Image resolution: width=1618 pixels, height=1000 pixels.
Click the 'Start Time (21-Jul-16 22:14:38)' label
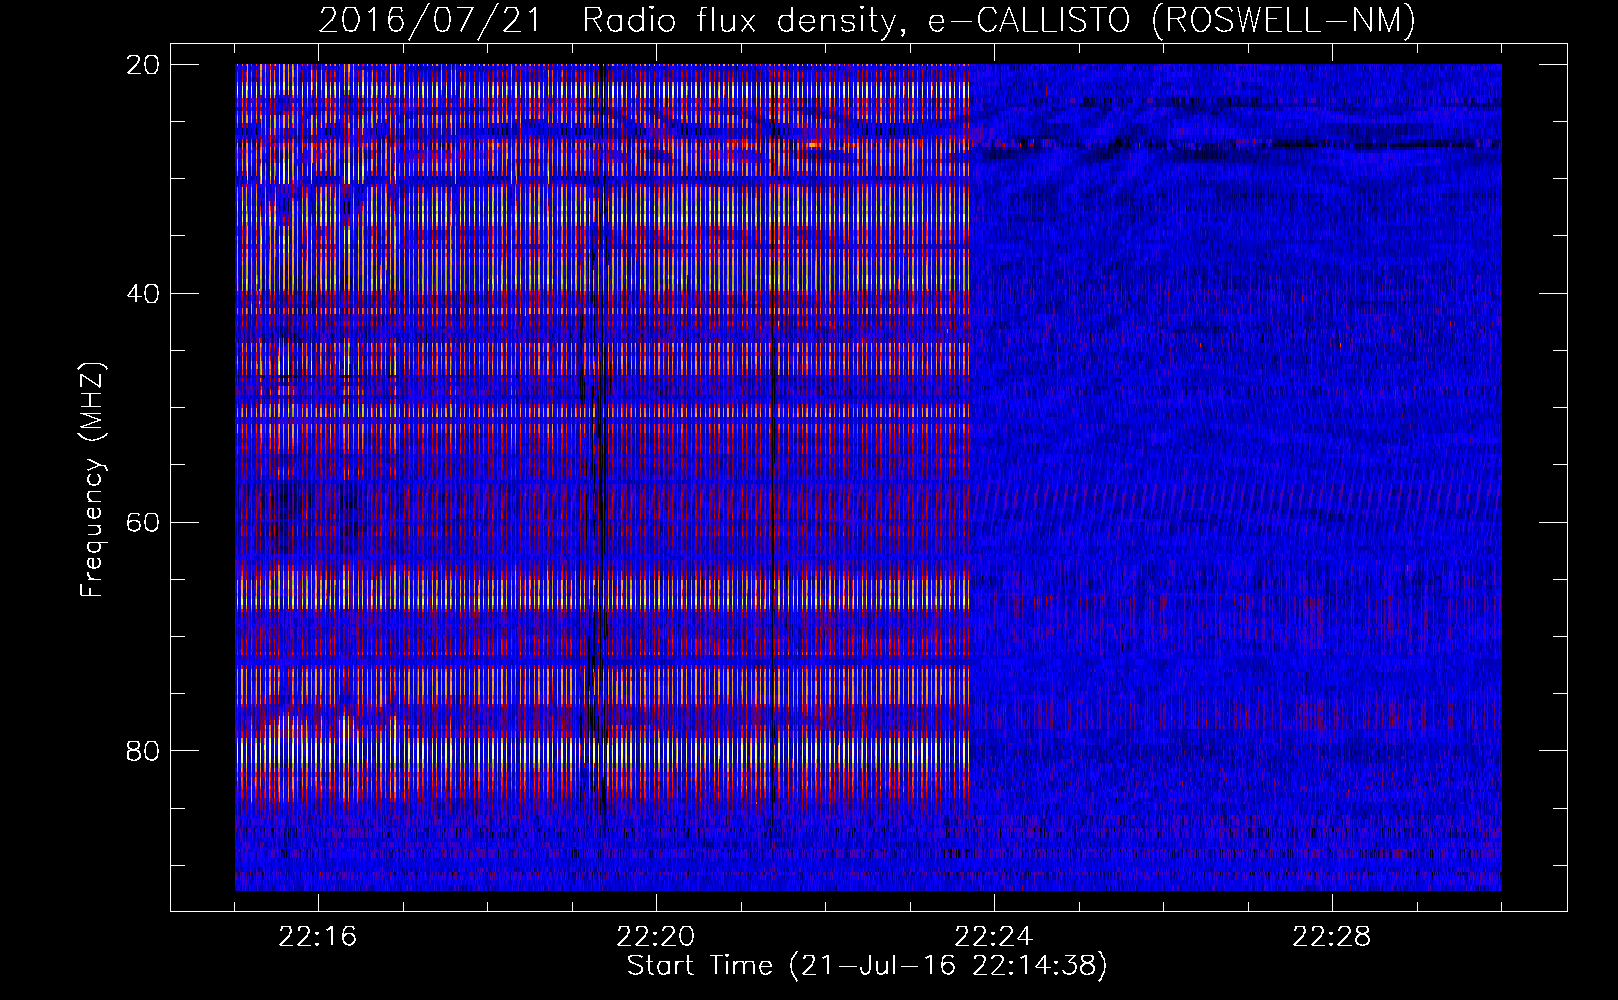(x=867, y=965)
